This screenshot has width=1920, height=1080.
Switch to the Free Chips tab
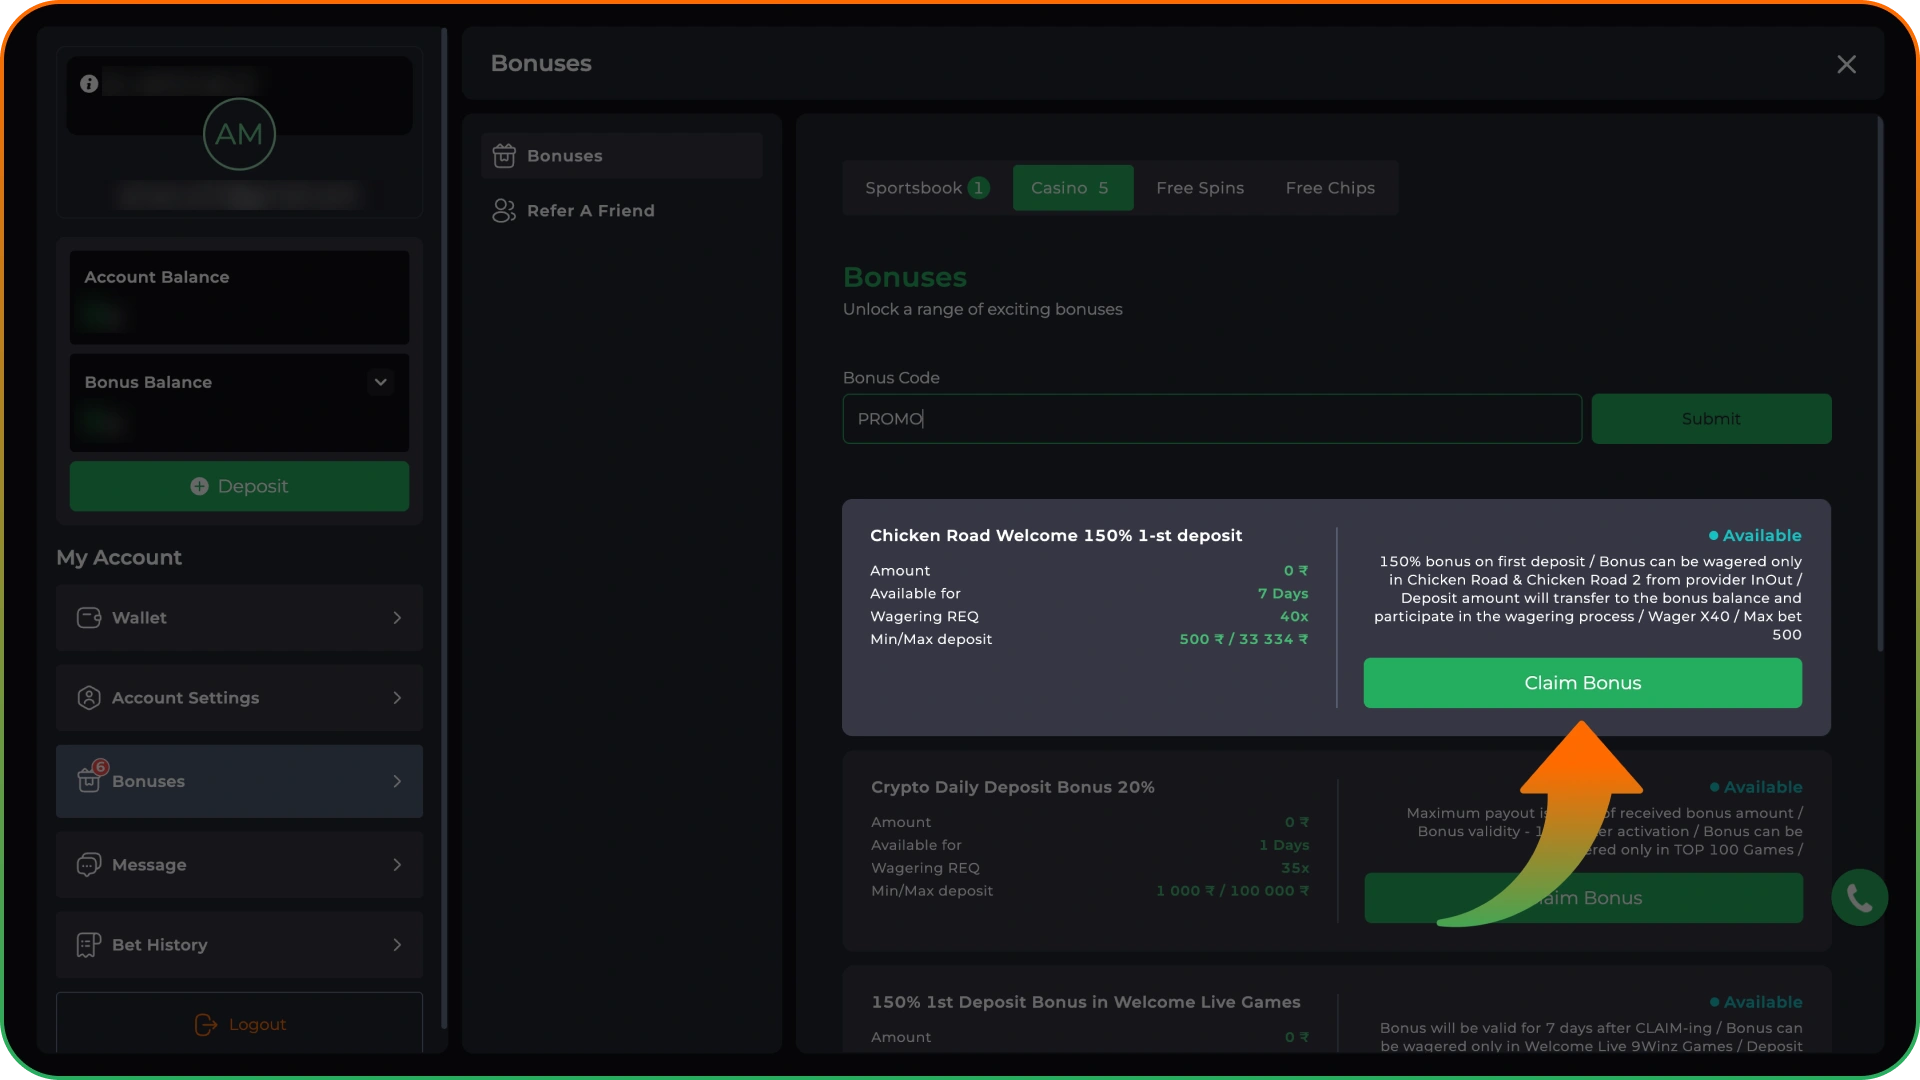click(1330, 188)
